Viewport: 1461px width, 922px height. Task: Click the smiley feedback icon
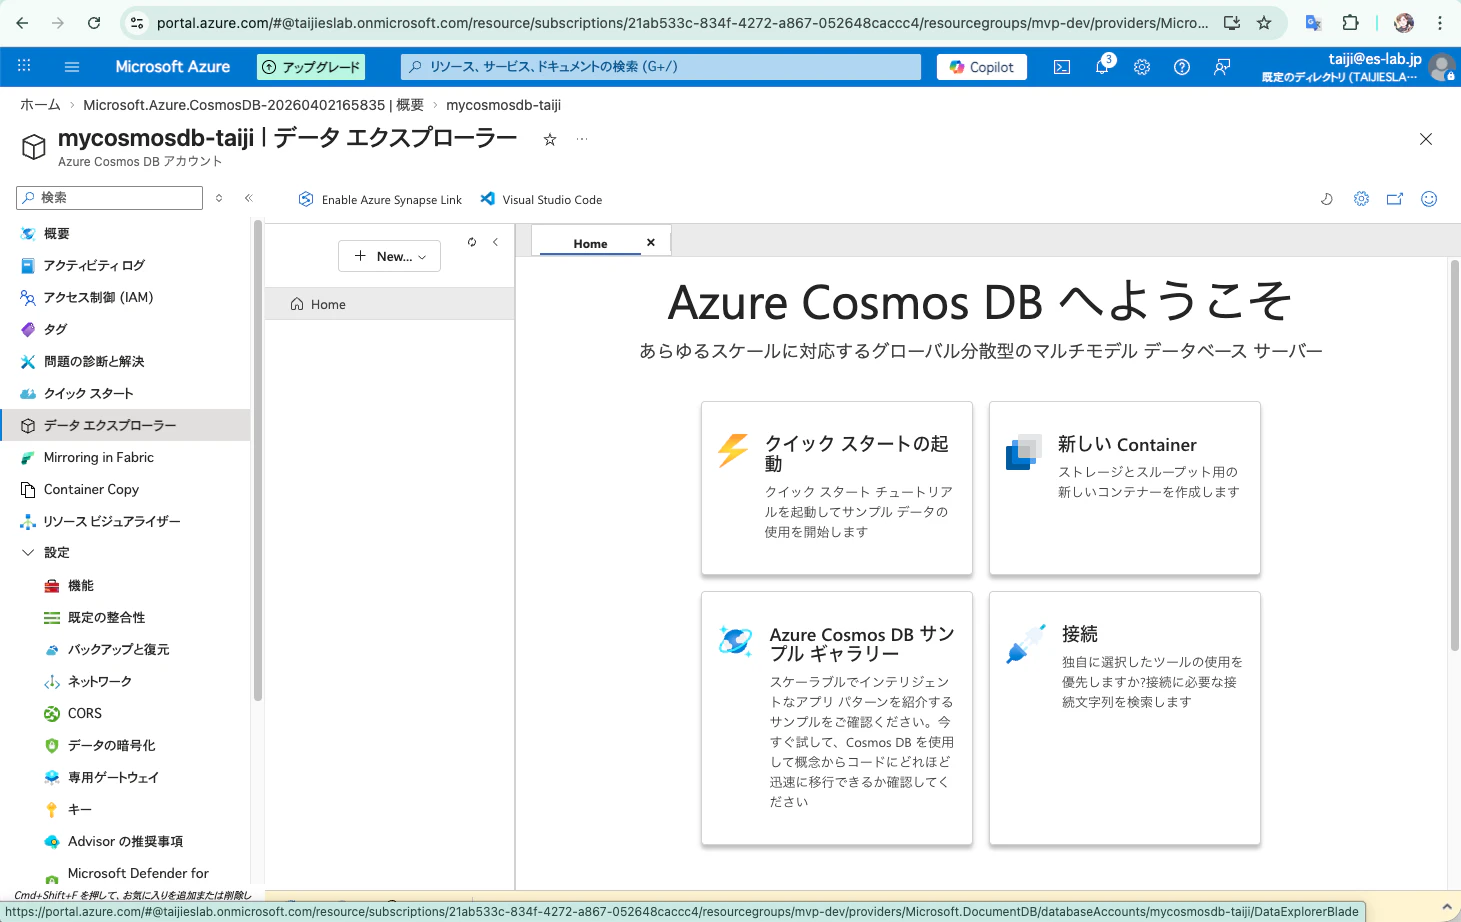tap(1429, 199)
